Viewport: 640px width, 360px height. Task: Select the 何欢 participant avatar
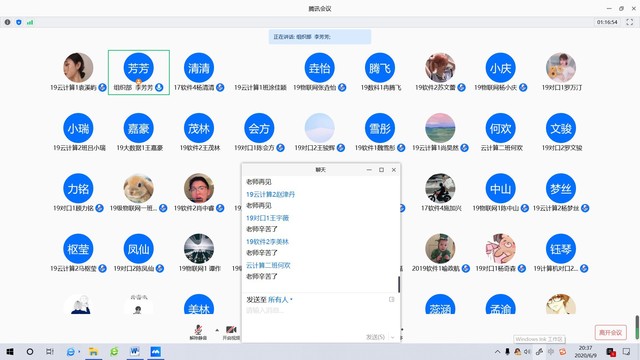pyautogui.click(x=500, y=128)
